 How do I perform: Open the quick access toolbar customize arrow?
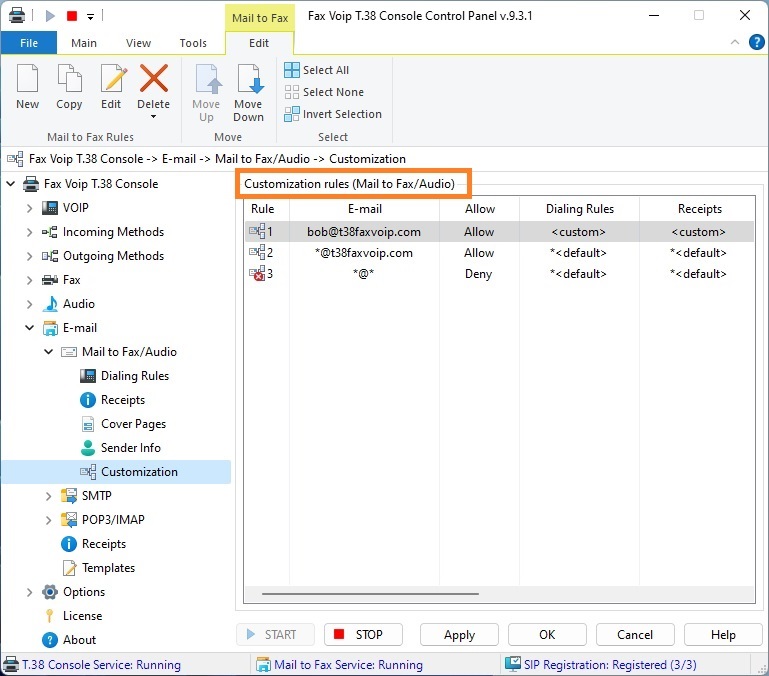point(91,17)
